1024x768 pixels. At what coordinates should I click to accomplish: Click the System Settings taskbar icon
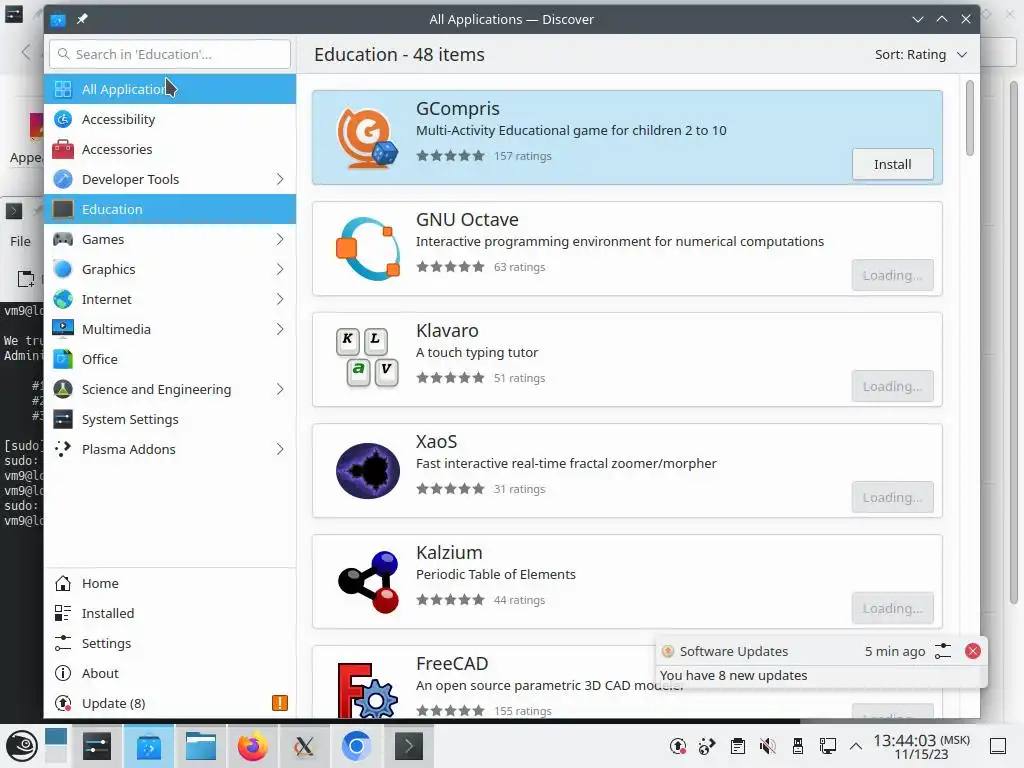point(97,746)
